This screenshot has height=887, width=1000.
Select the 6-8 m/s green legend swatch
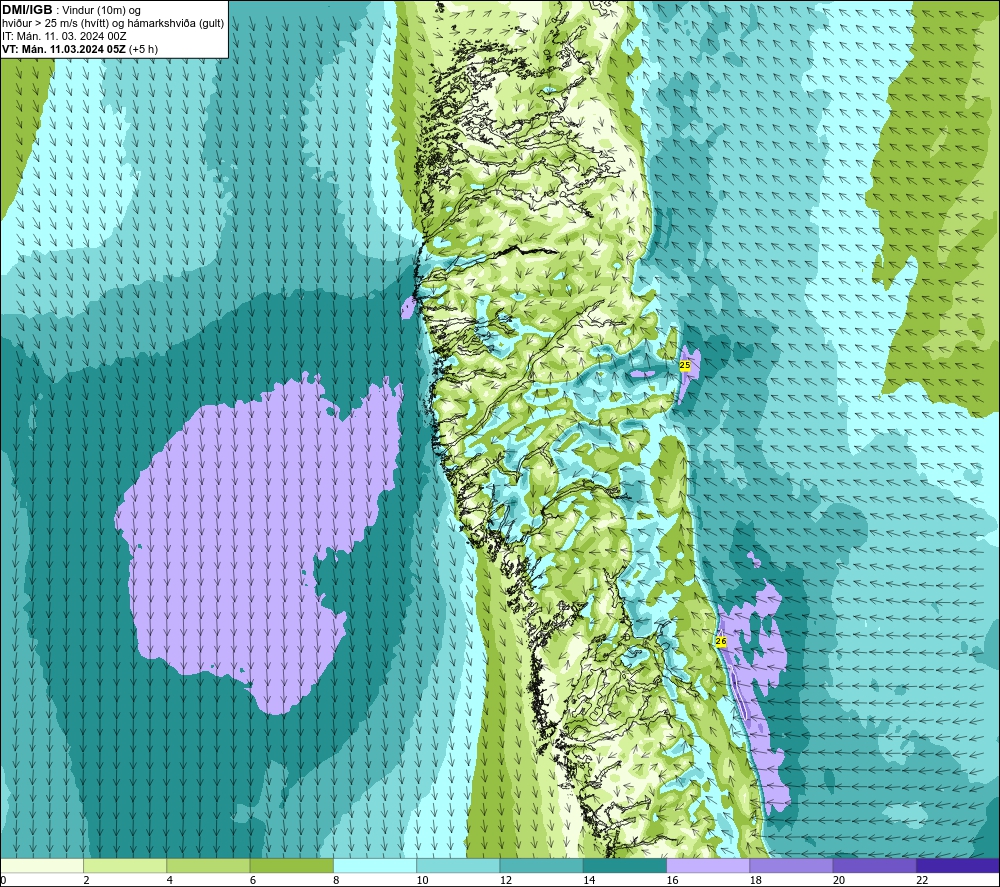pyautogui.click(x=291, y=865)
